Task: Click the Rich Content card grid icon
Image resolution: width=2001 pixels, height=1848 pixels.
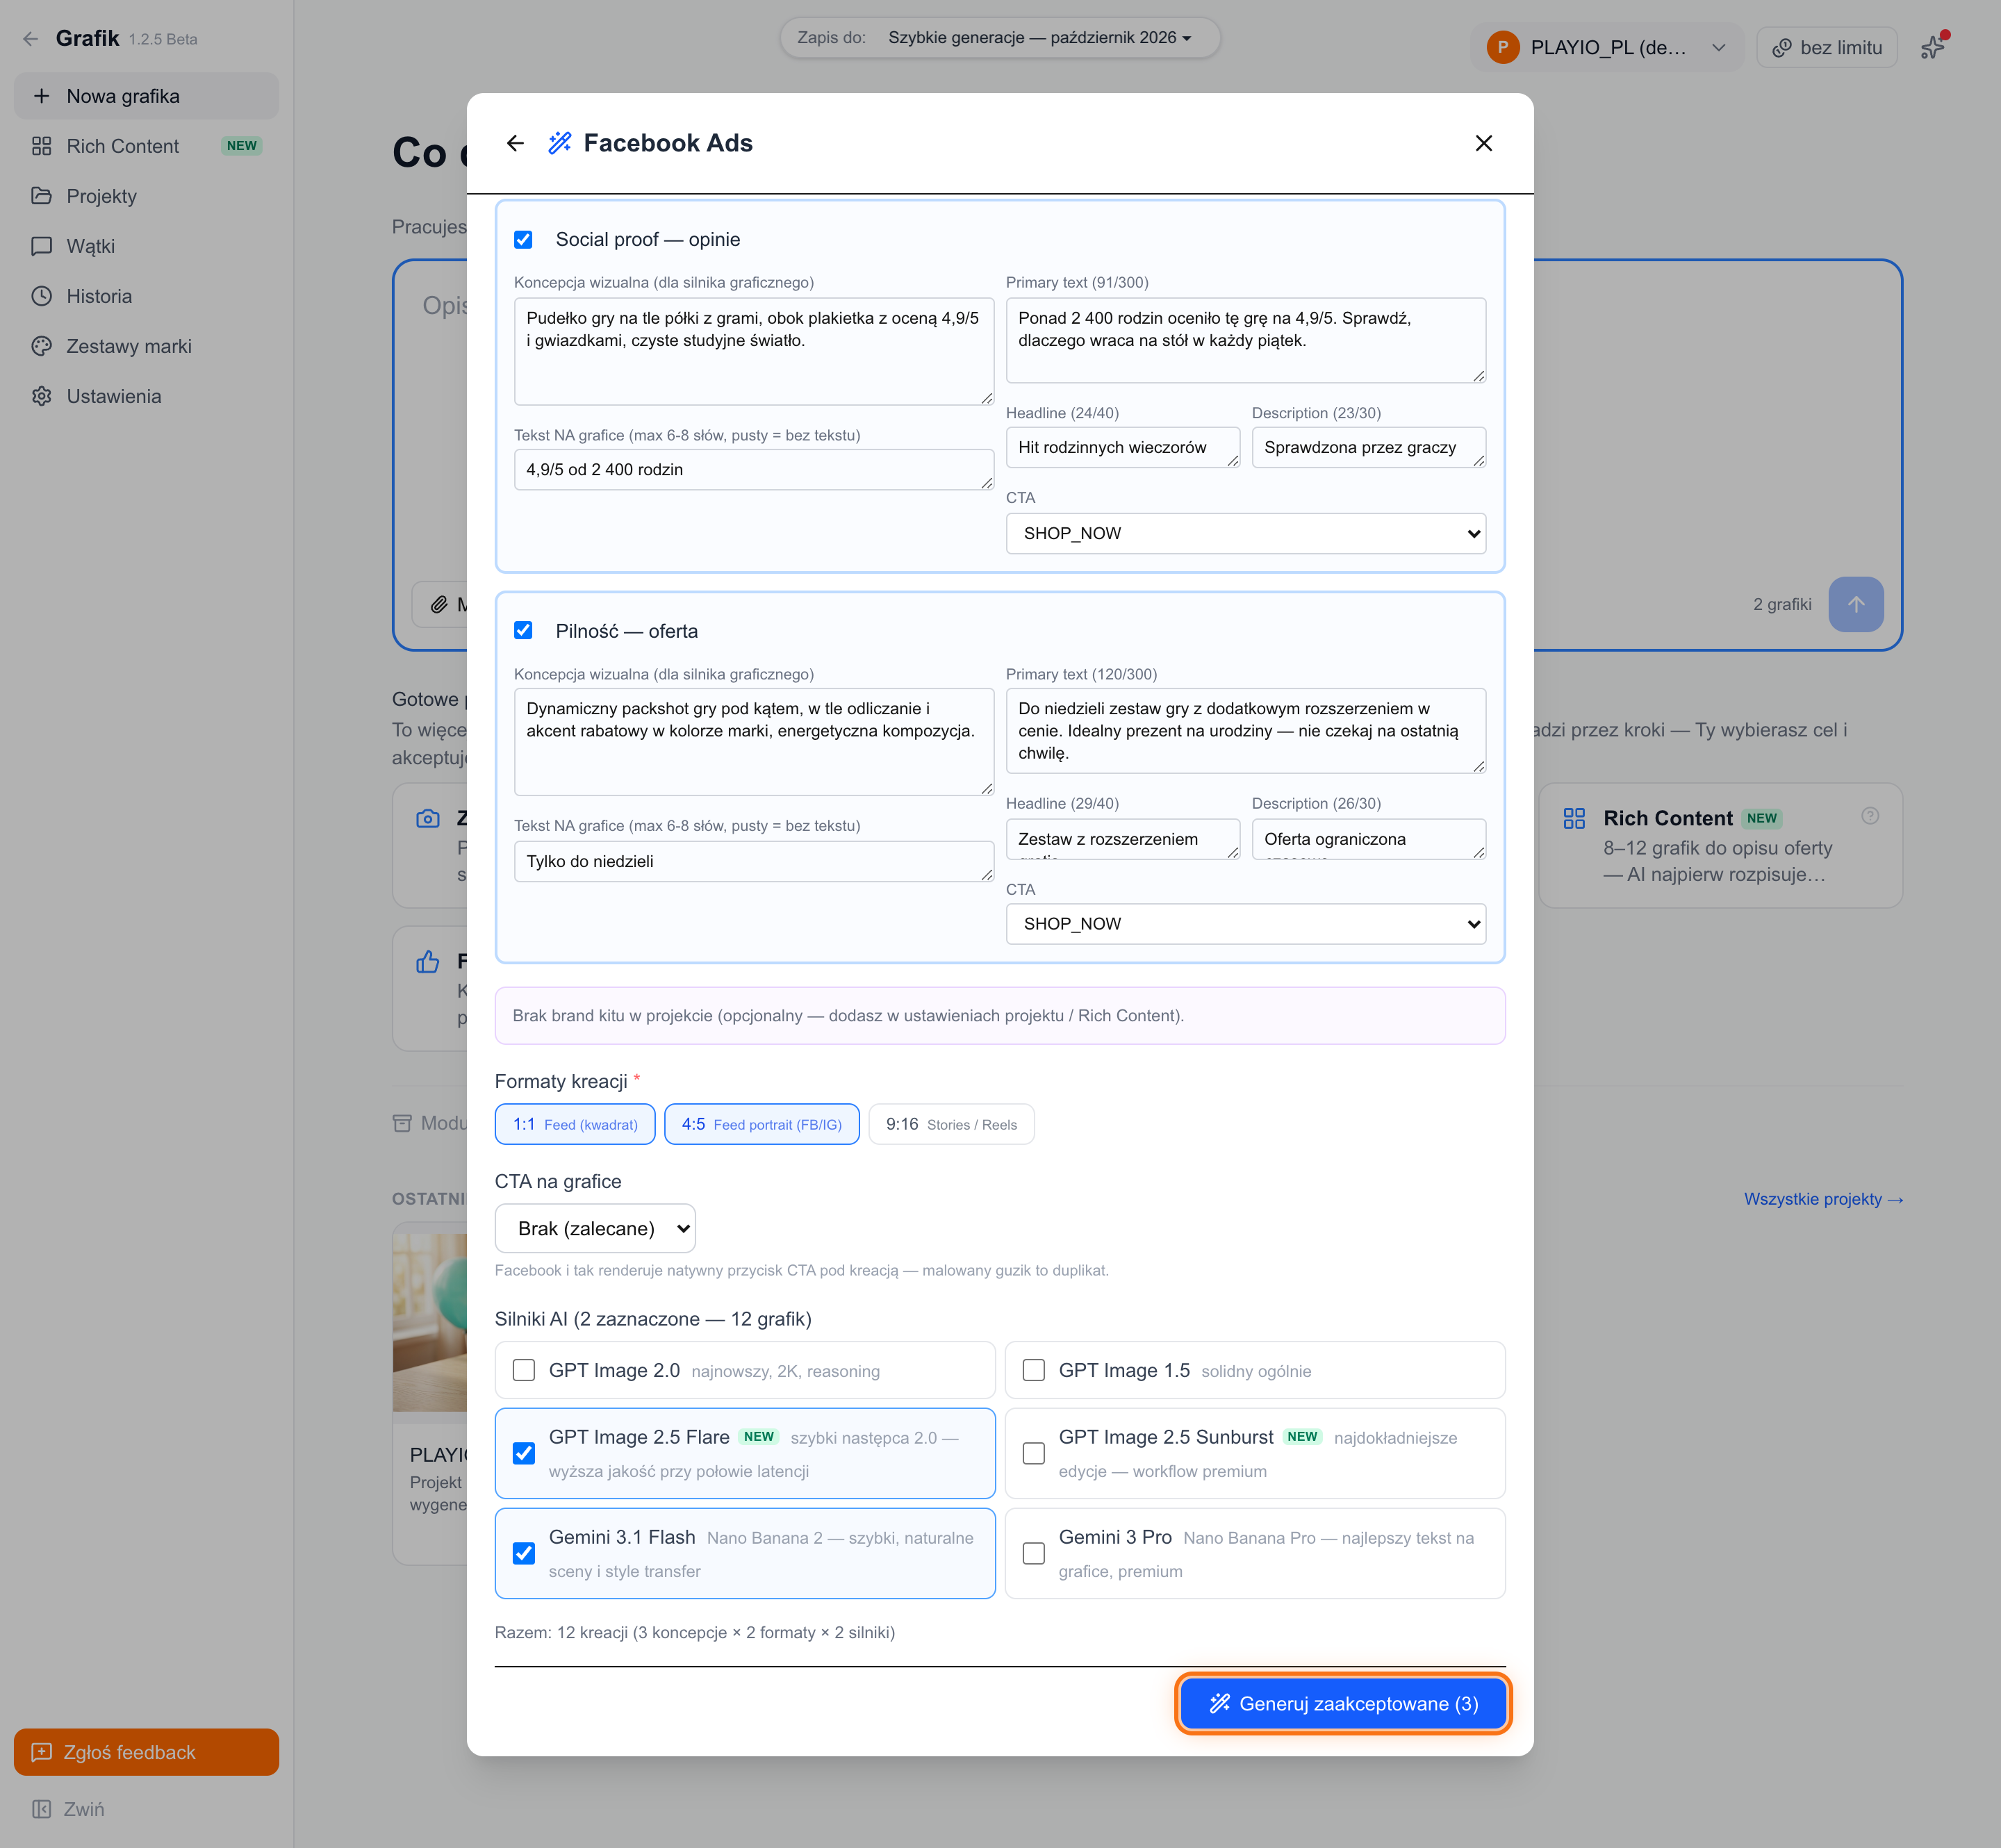Action: coord(1574,818)
